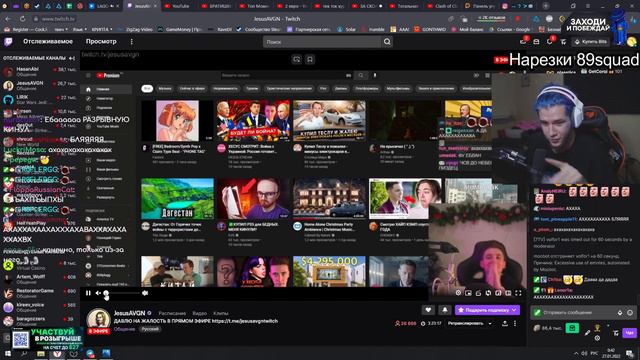Mute the stream volume speaker icon
This screenshot has width=640, height=360.
click(98, 293)
